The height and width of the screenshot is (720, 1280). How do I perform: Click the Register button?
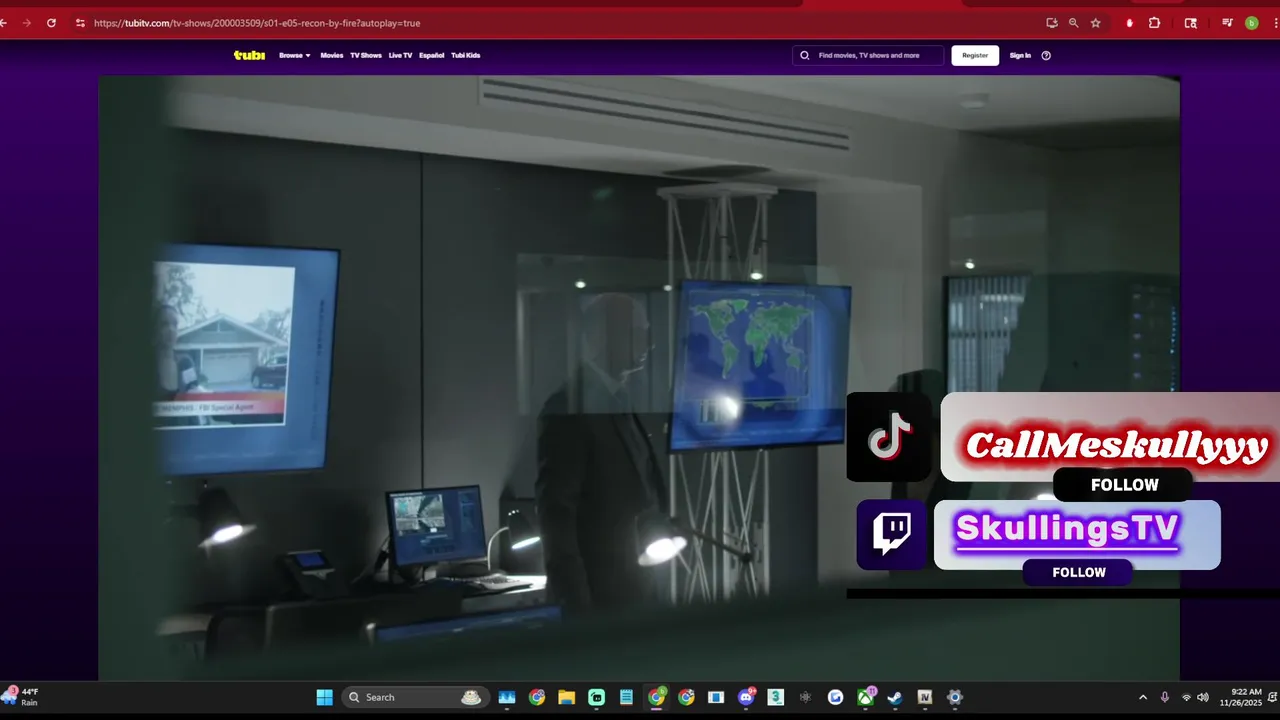click(975, 55)
